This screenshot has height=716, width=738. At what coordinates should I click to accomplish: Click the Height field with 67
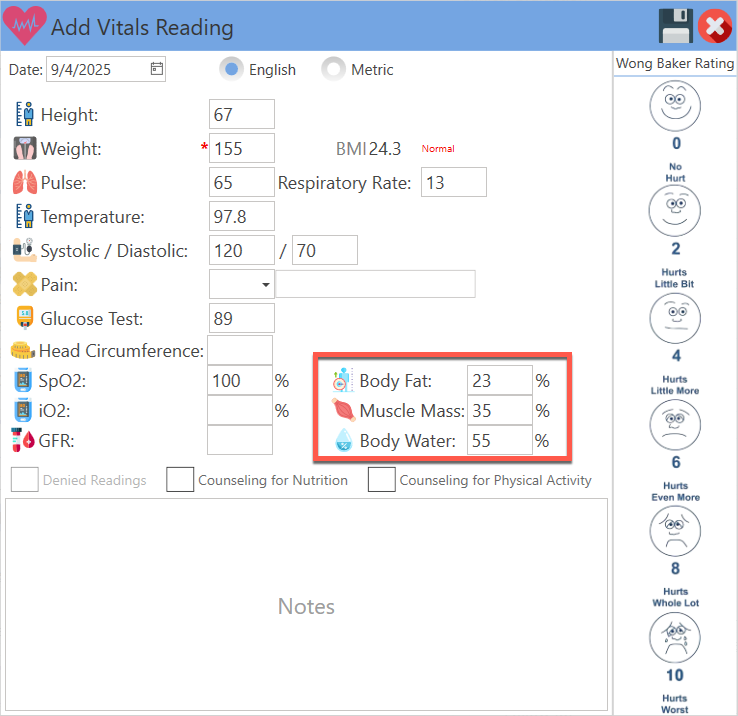[242, 114]
